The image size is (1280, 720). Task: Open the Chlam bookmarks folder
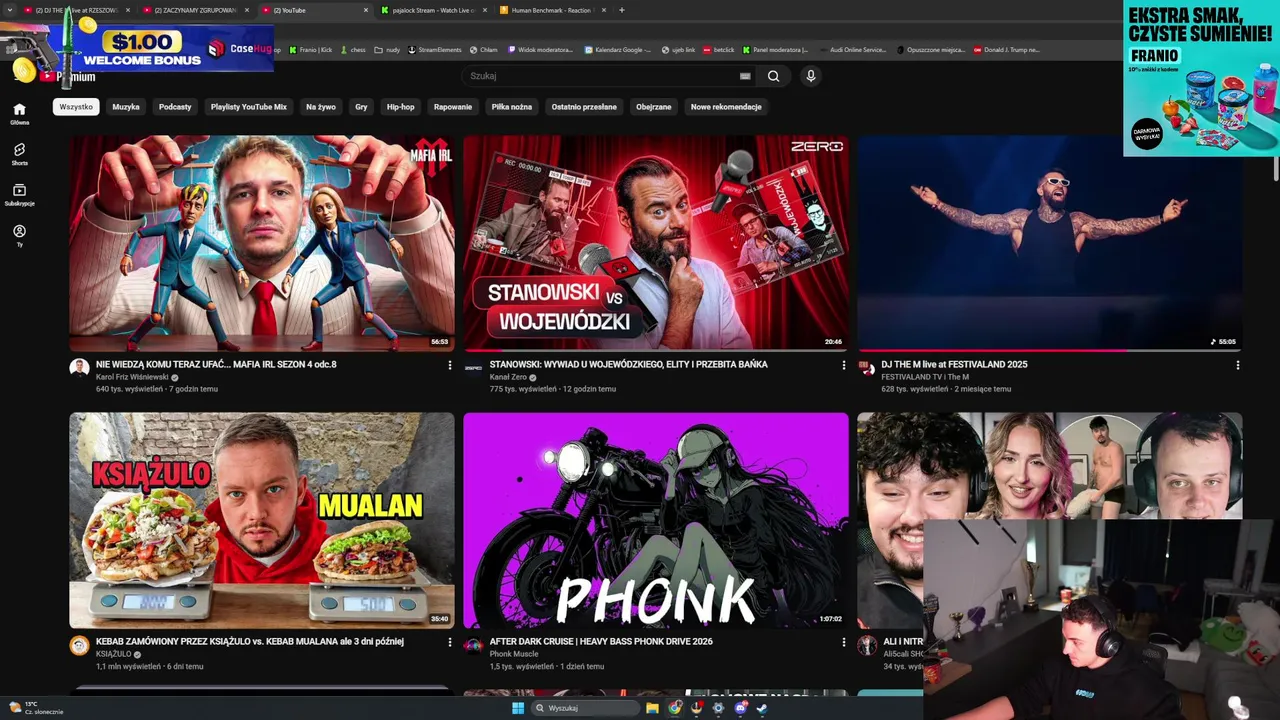point(483,49)
